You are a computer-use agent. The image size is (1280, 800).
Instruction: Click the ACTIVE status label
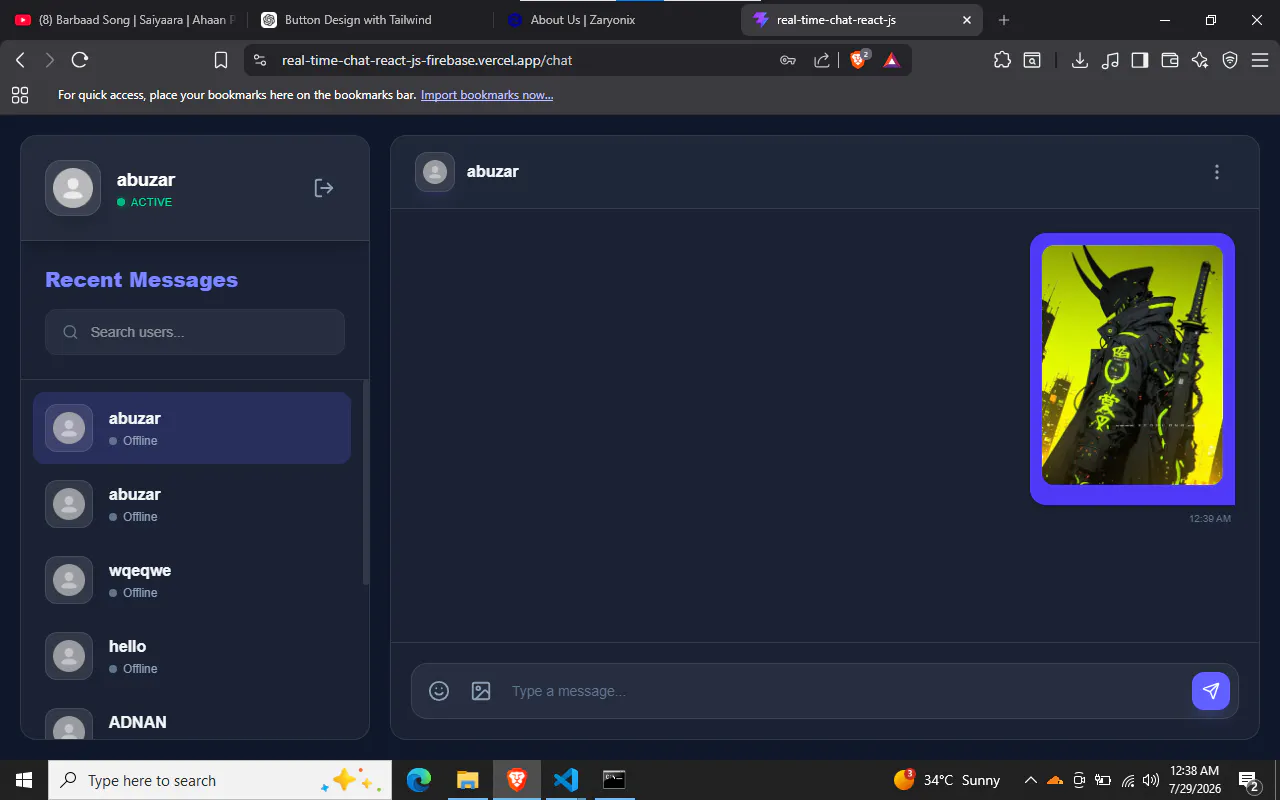click(151, 202)
